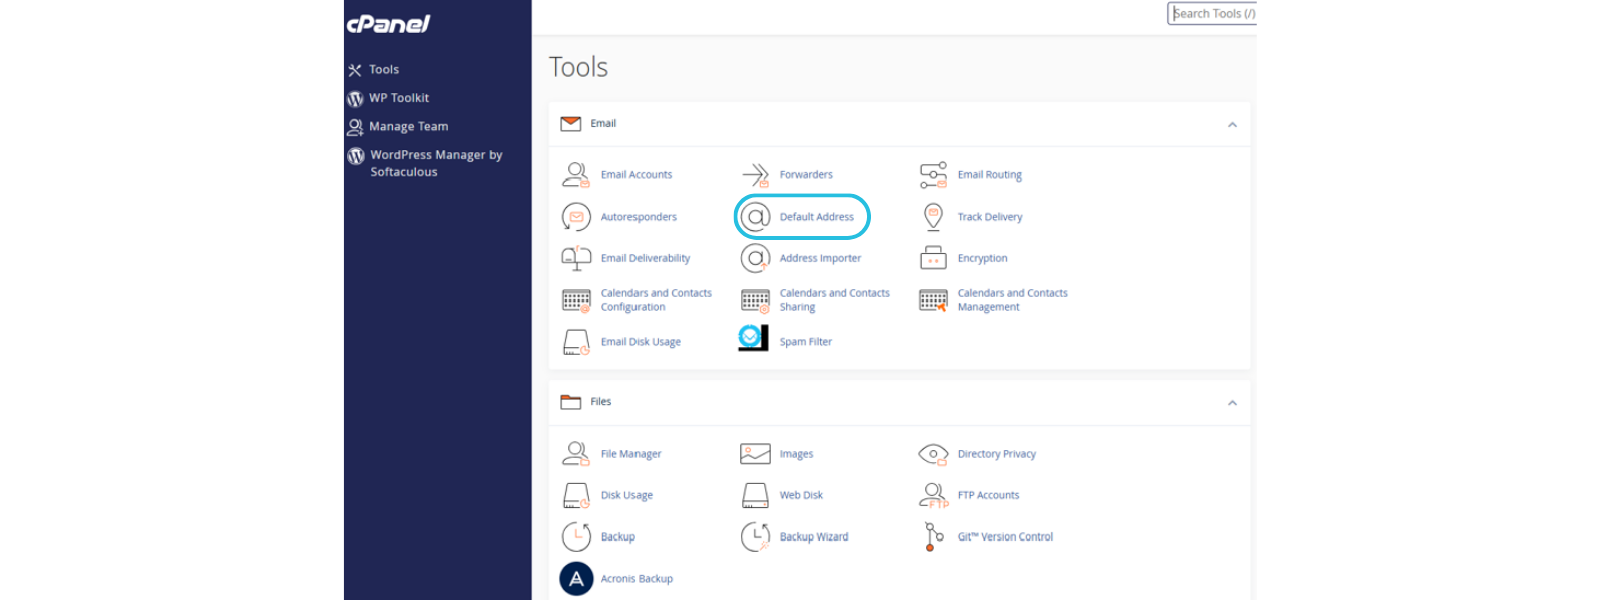
Task: Open the Default Address @ icon
Action: pyautogui.click(x=755, y=216)
